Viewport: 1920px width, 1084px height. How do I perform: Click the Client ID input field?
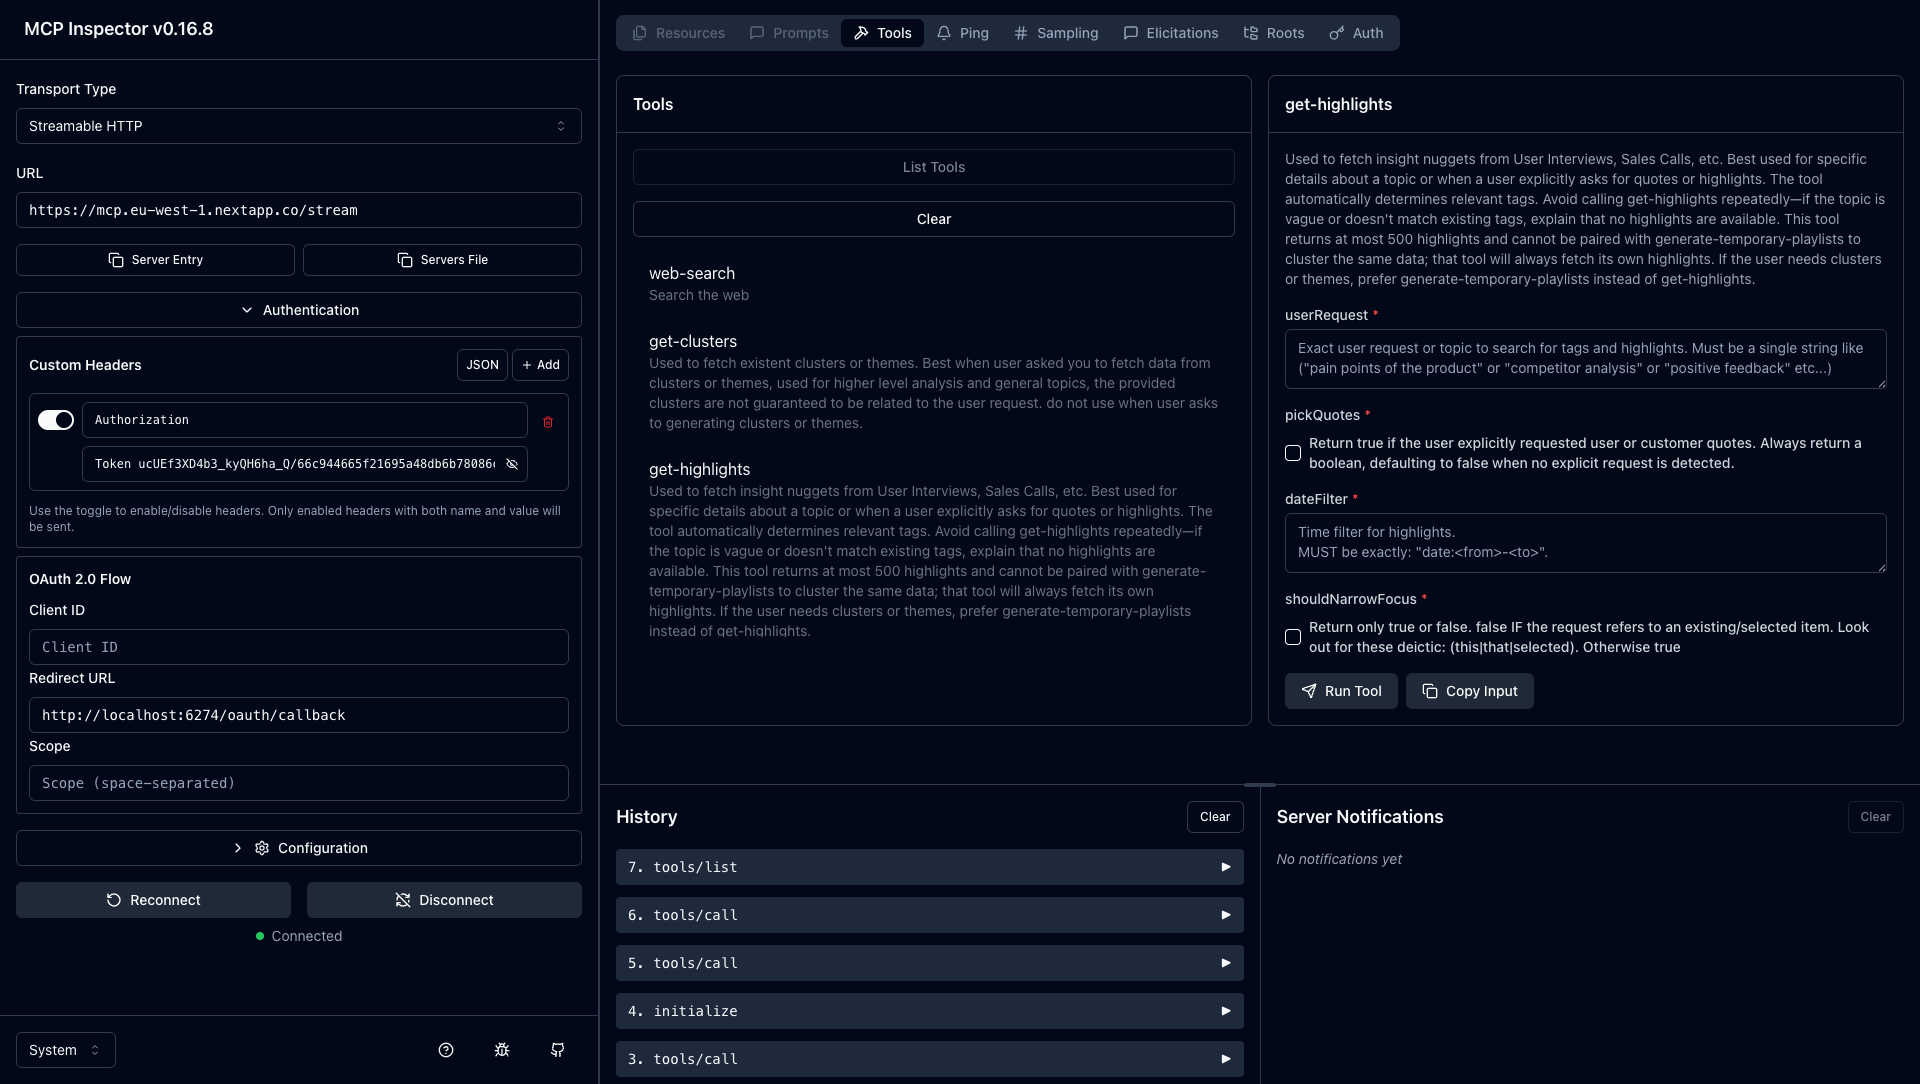click(298, 647)
